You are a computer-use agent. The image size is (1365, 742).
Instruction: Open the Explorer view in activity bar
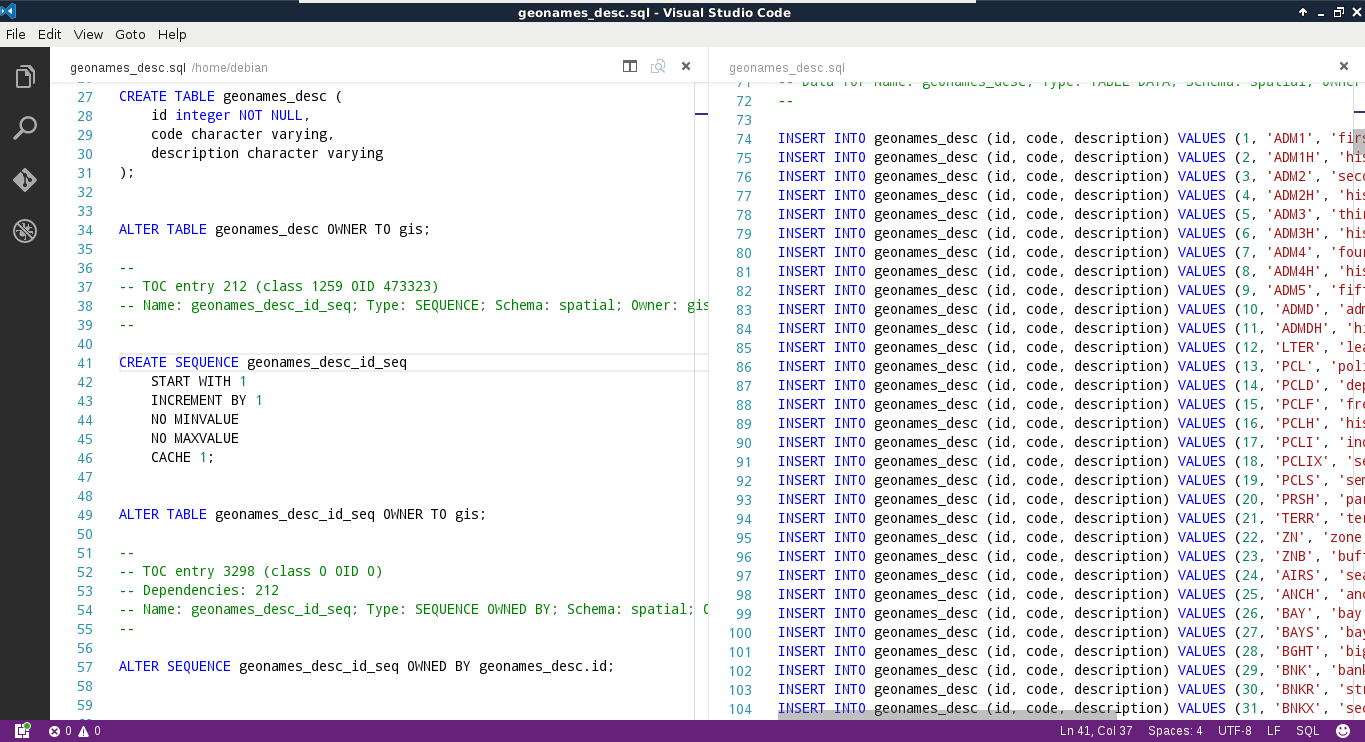pos(25,77)
